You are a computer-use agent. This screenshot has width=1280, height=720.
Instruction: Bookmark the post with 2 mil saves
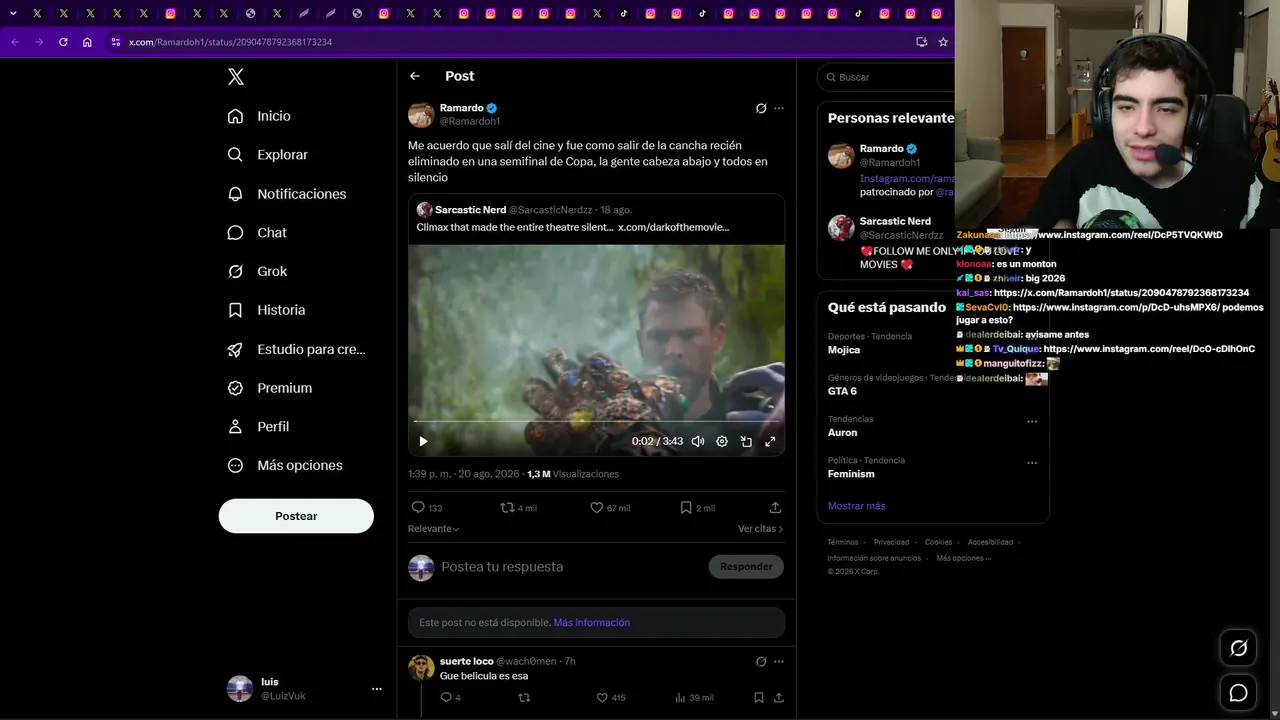[x=697, y=508]
